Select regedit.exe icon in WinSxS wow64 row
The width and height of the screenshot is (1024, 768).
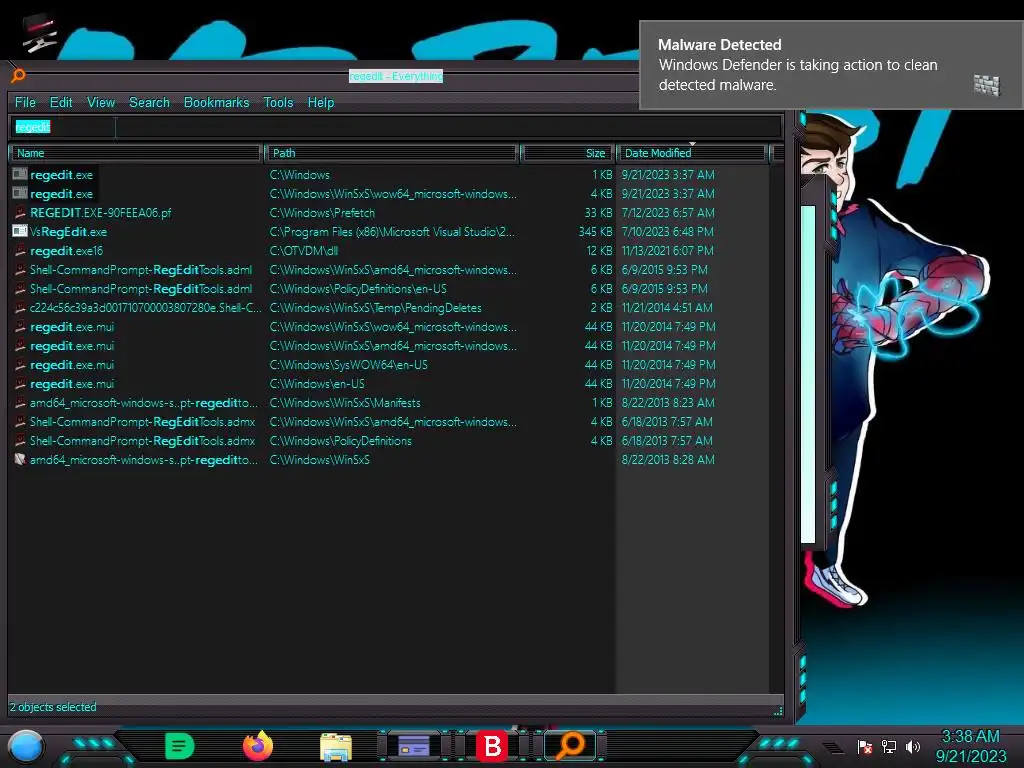[x=20, y=193]
